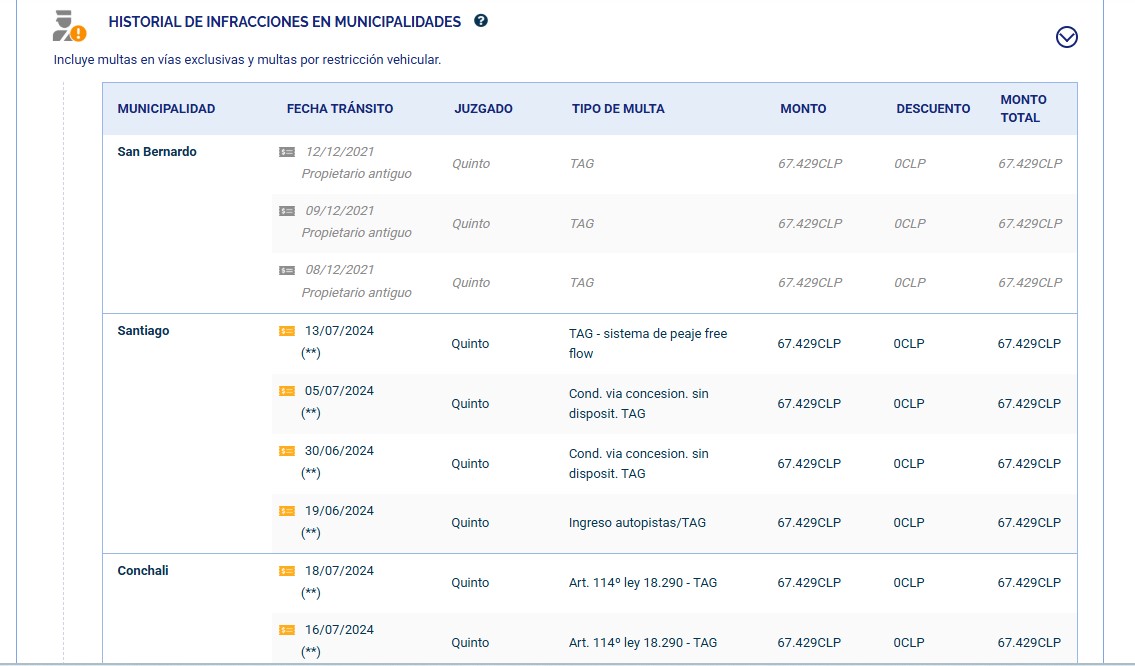The image size is (1135, 666).
Task: Click the yellow fine icon for 13/07/2024
Action: 287,331
